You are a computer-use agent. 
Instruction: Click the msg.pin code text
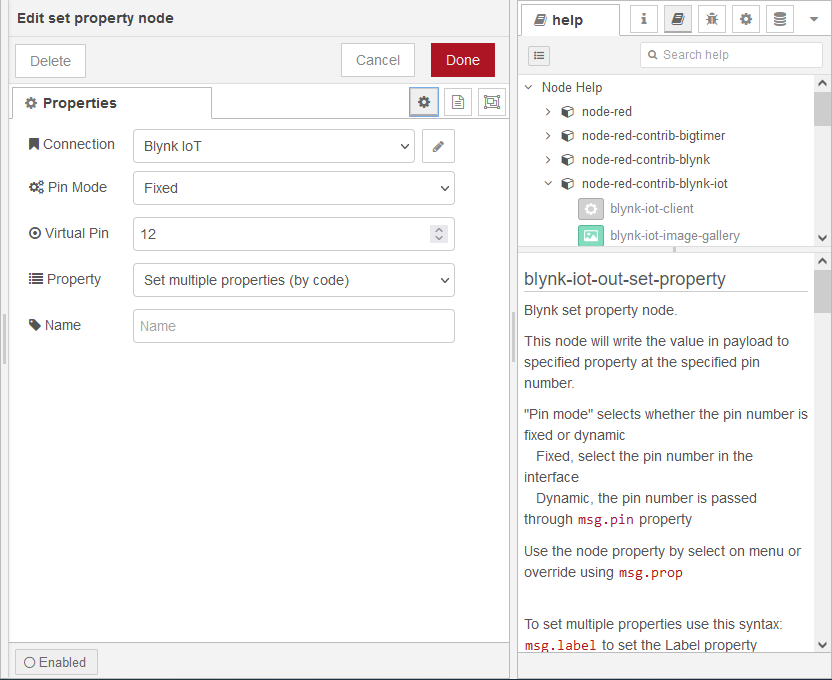(x=605, y=519)
